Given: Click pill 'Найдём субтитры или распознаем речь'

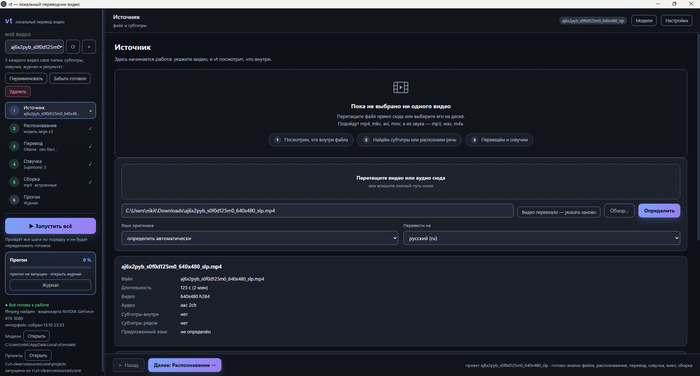Looking at the screenshot, I should coord(409,140).
